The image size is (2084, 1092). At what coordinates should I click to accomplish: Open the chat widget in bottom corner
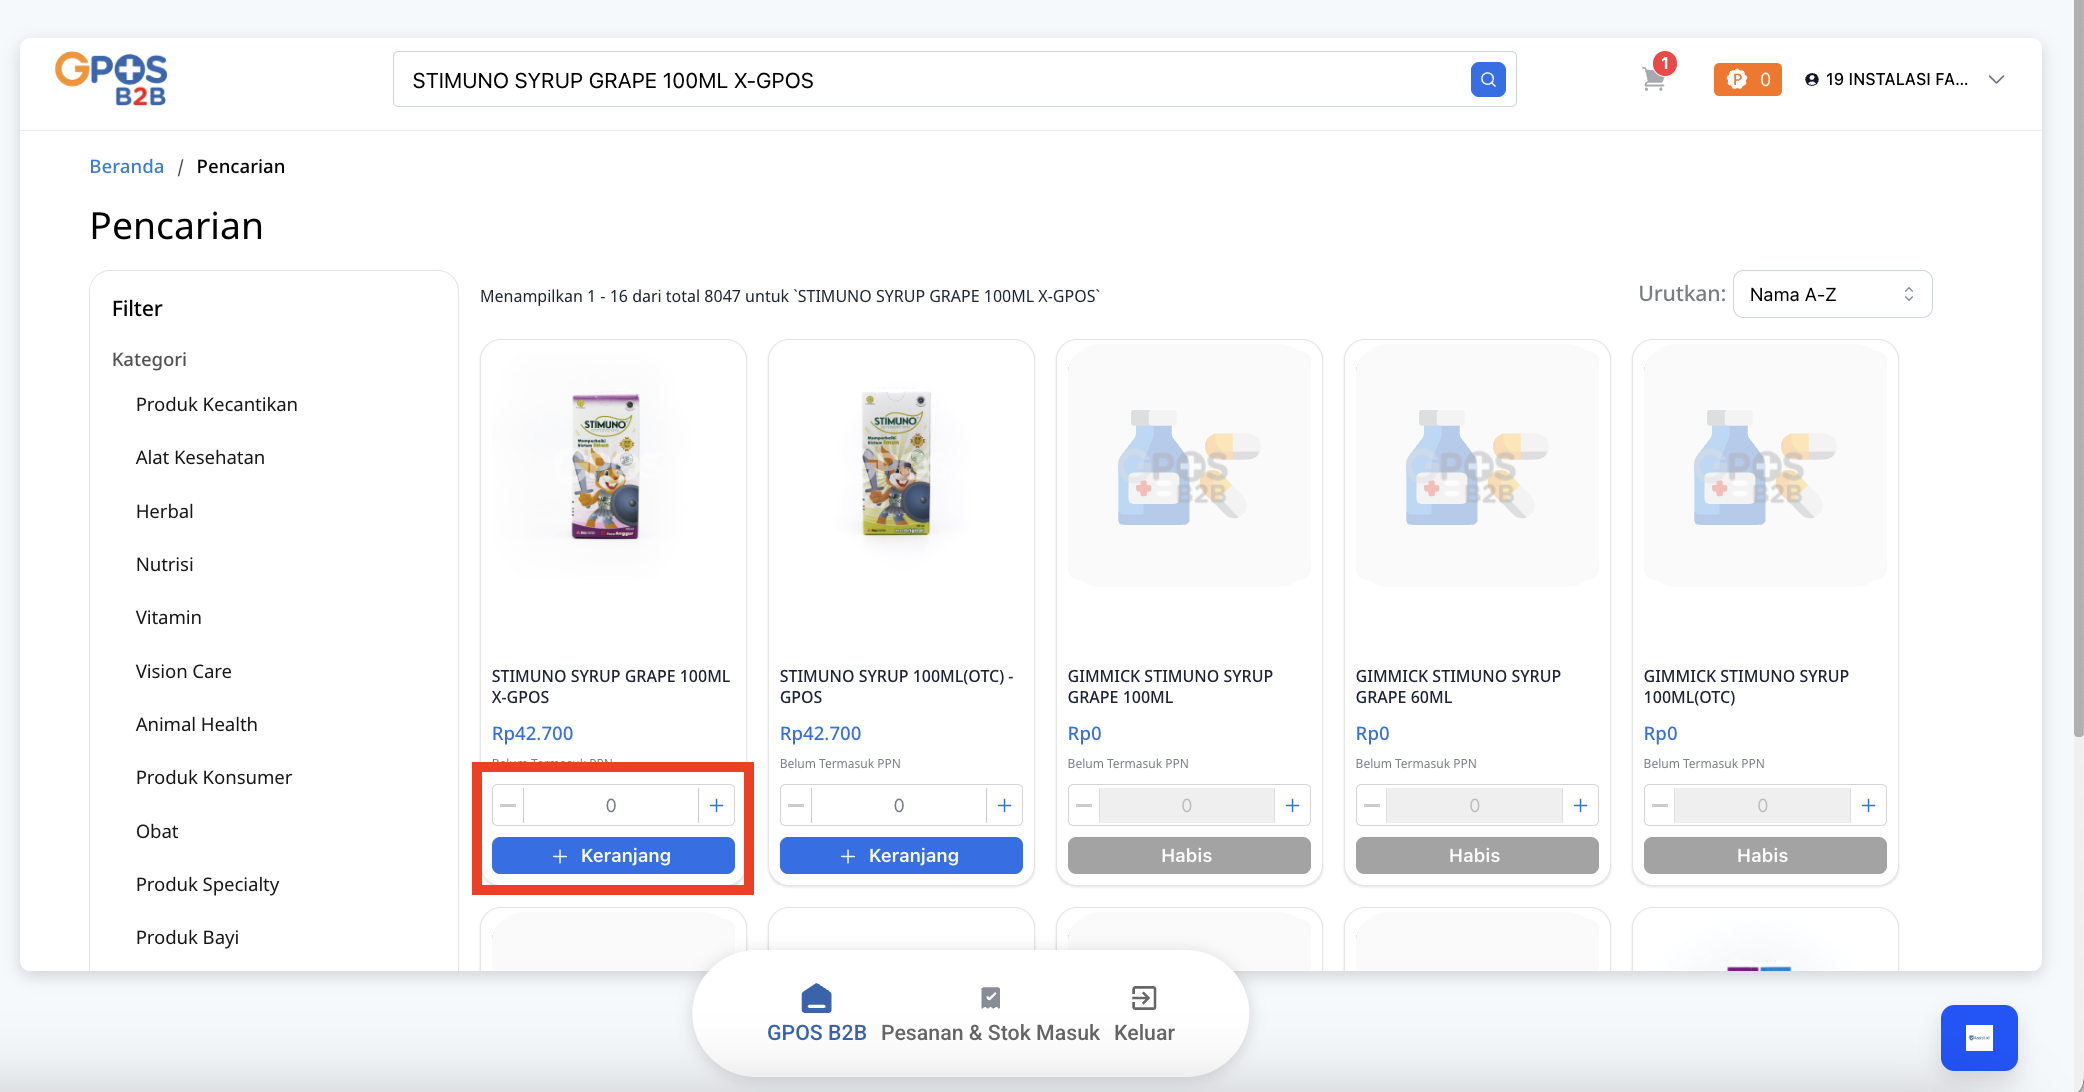pos(1978,1037)
